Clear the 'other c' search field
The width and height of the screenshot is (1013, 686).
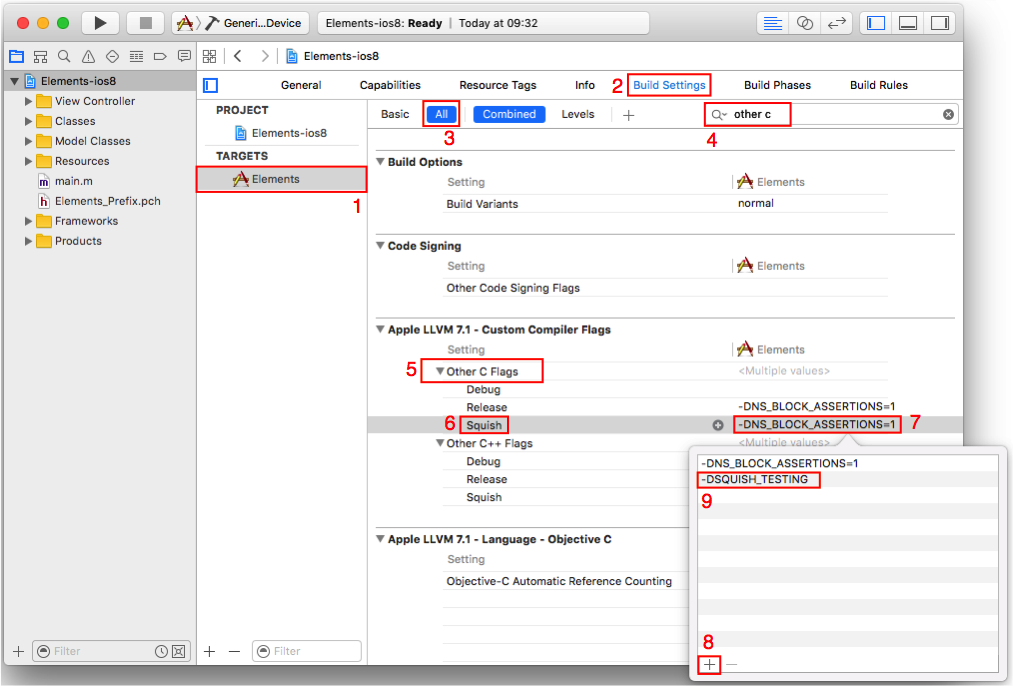(948, 114)
